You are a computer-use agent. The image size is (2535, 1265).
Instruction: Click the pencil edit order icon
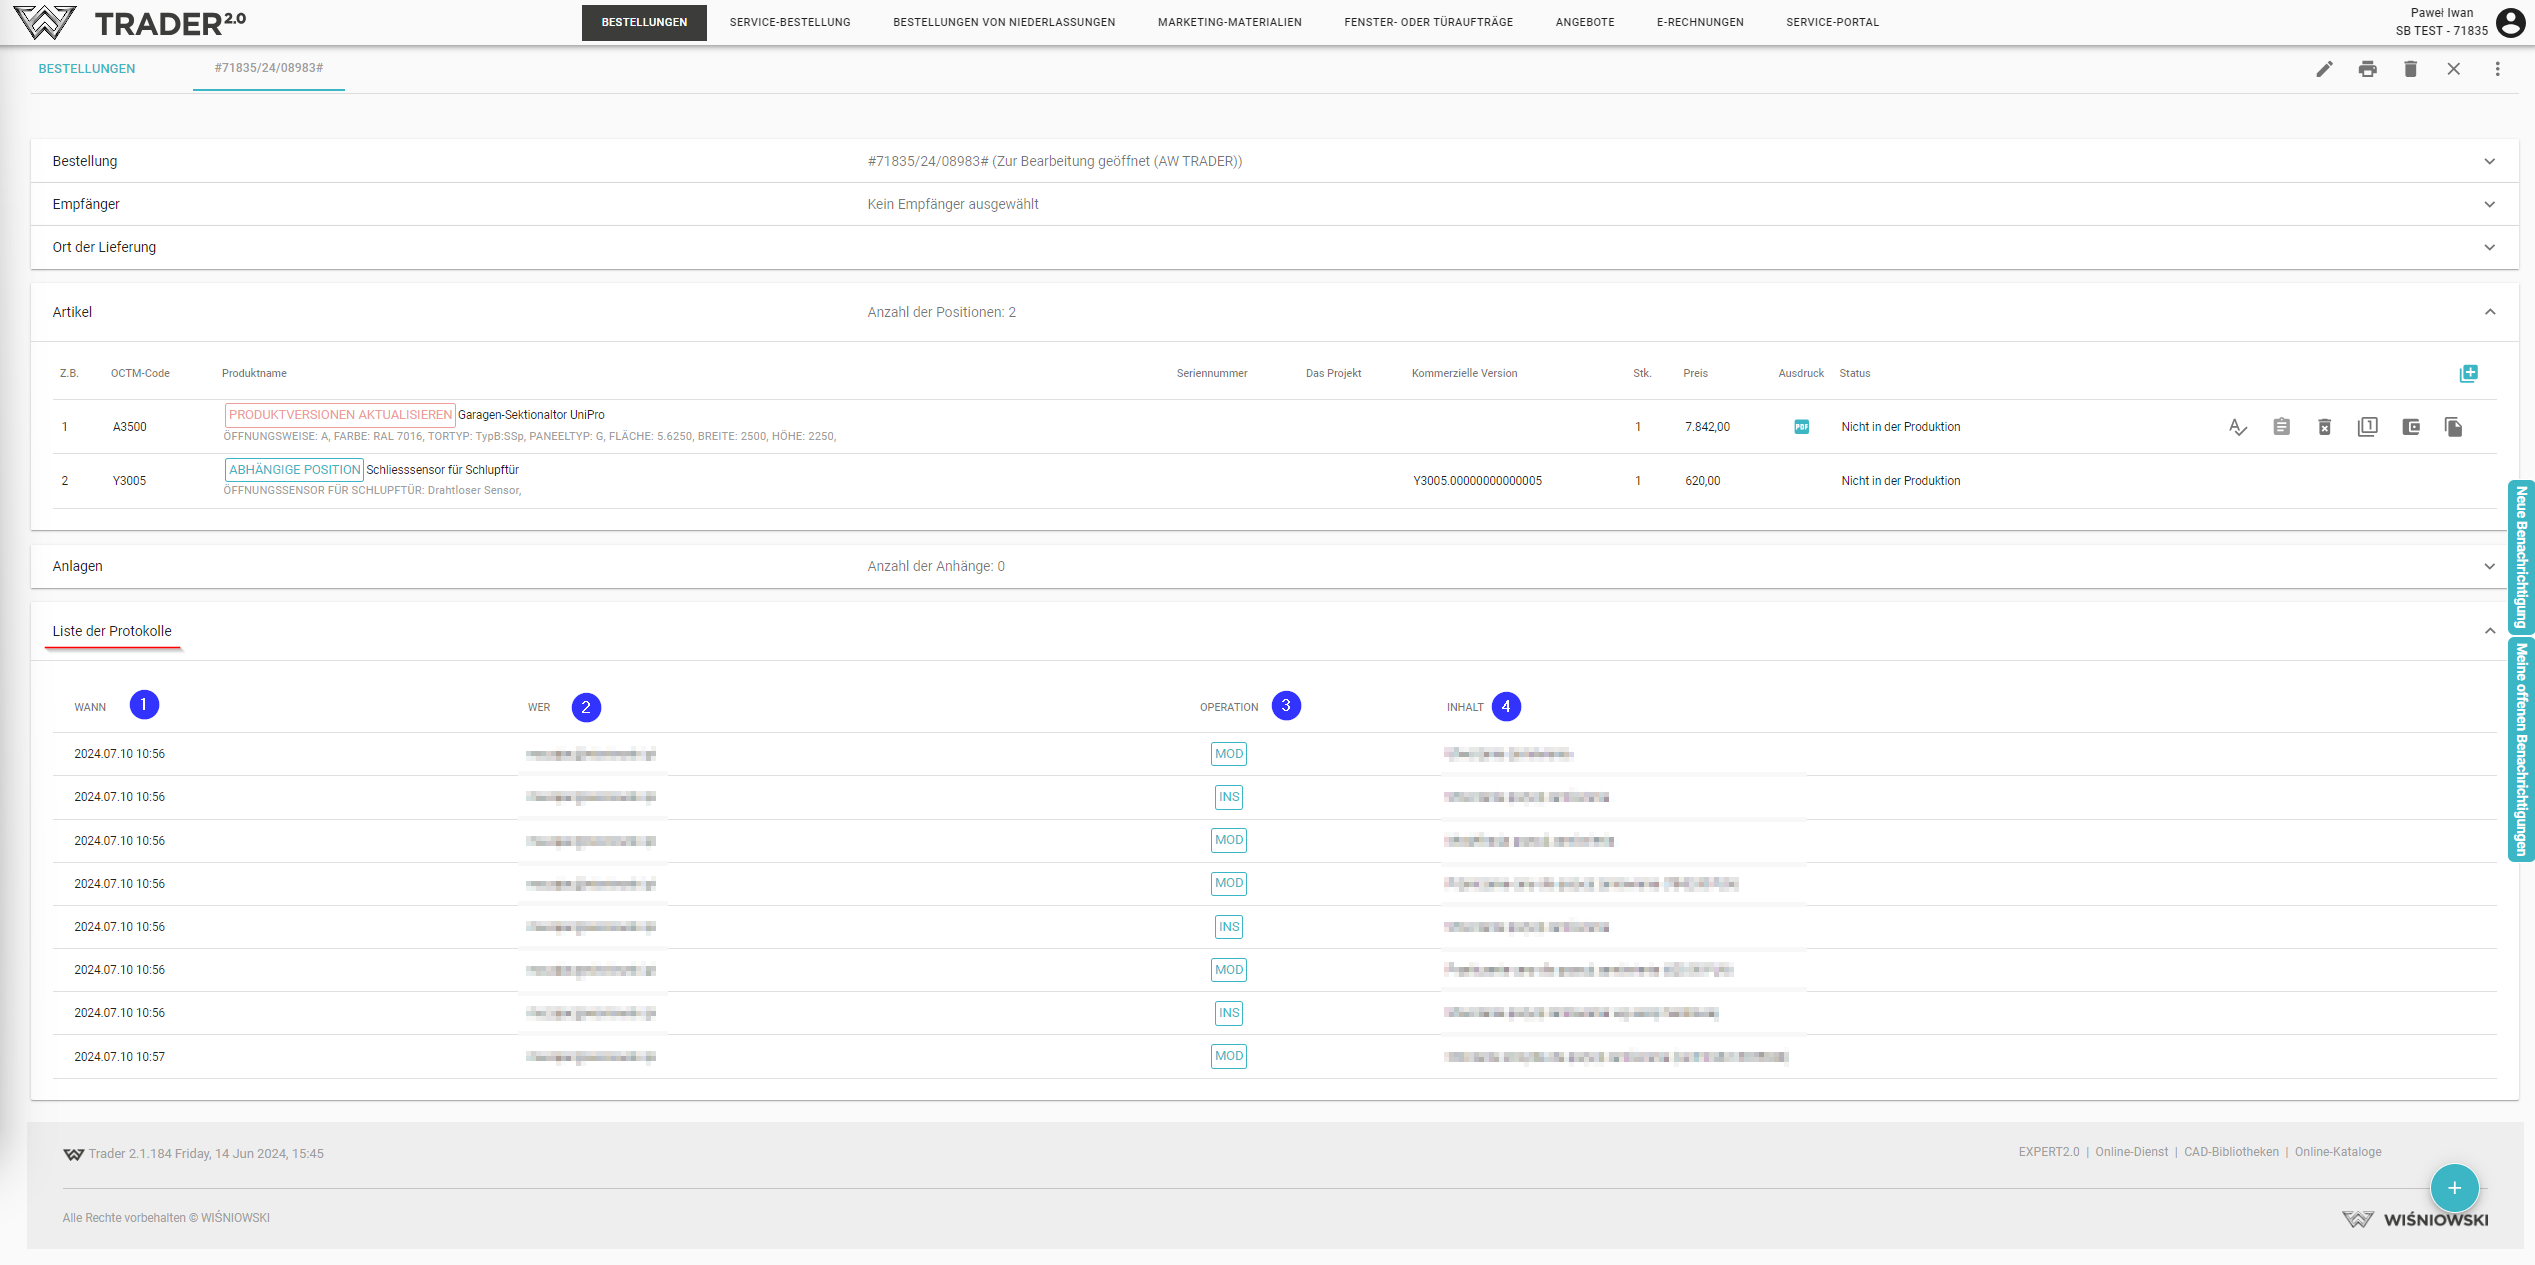(2324, 69)
